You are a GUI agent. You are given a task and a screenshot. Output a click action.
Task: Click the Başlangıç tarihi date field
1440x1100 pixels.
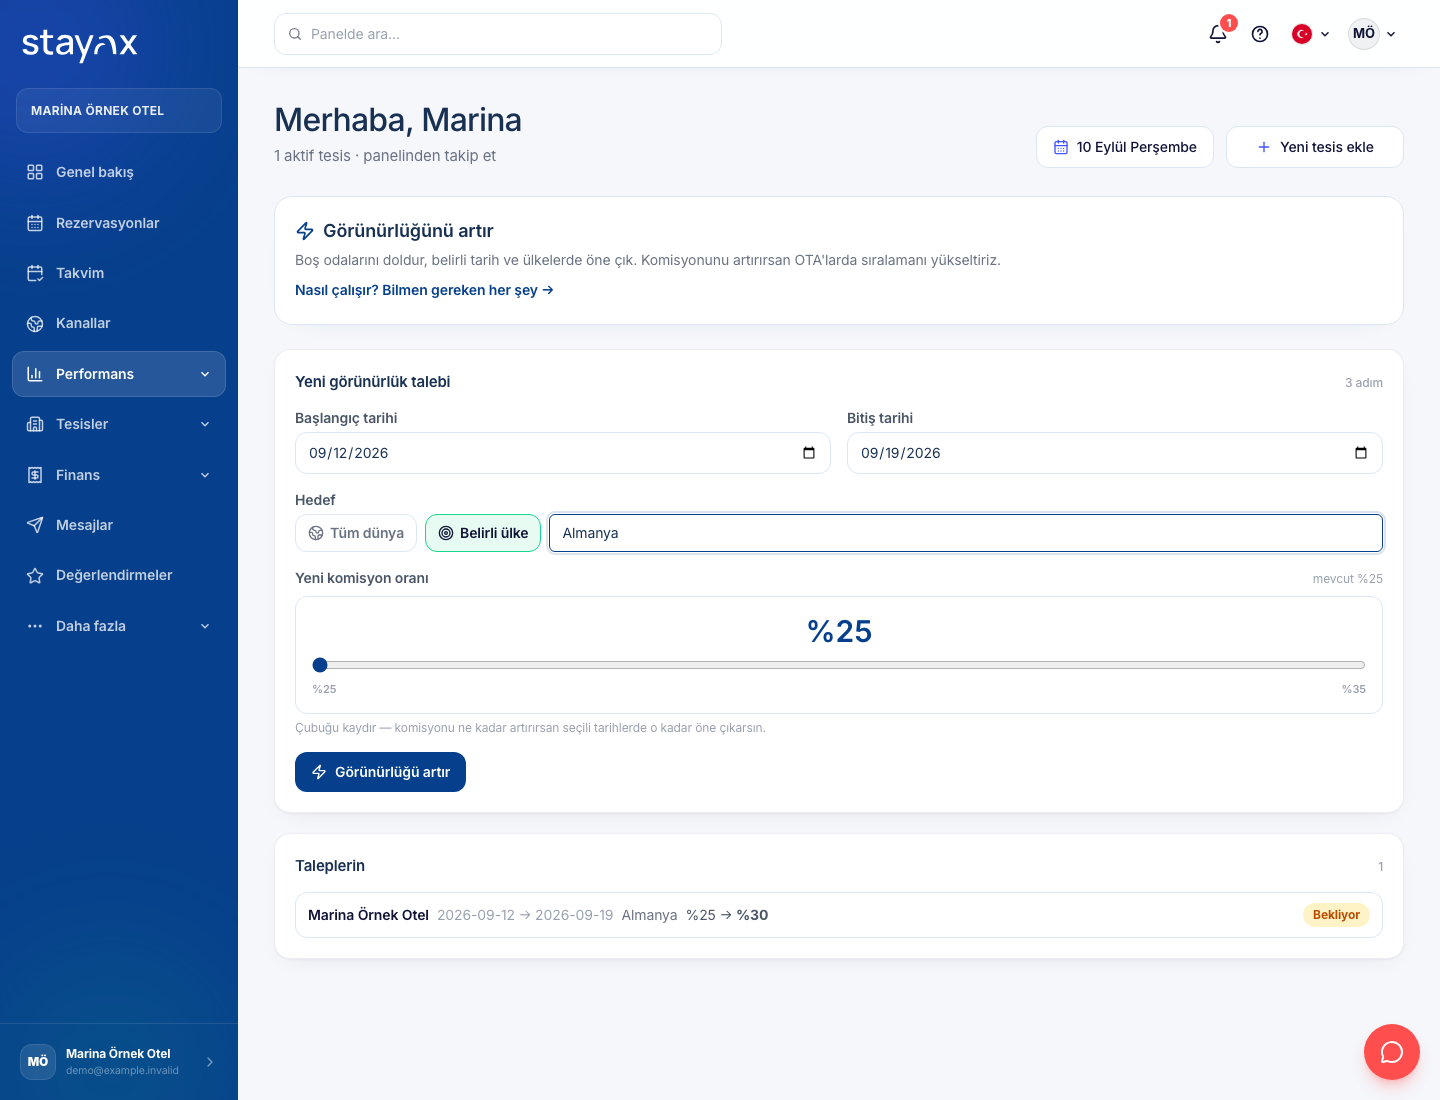563,453
